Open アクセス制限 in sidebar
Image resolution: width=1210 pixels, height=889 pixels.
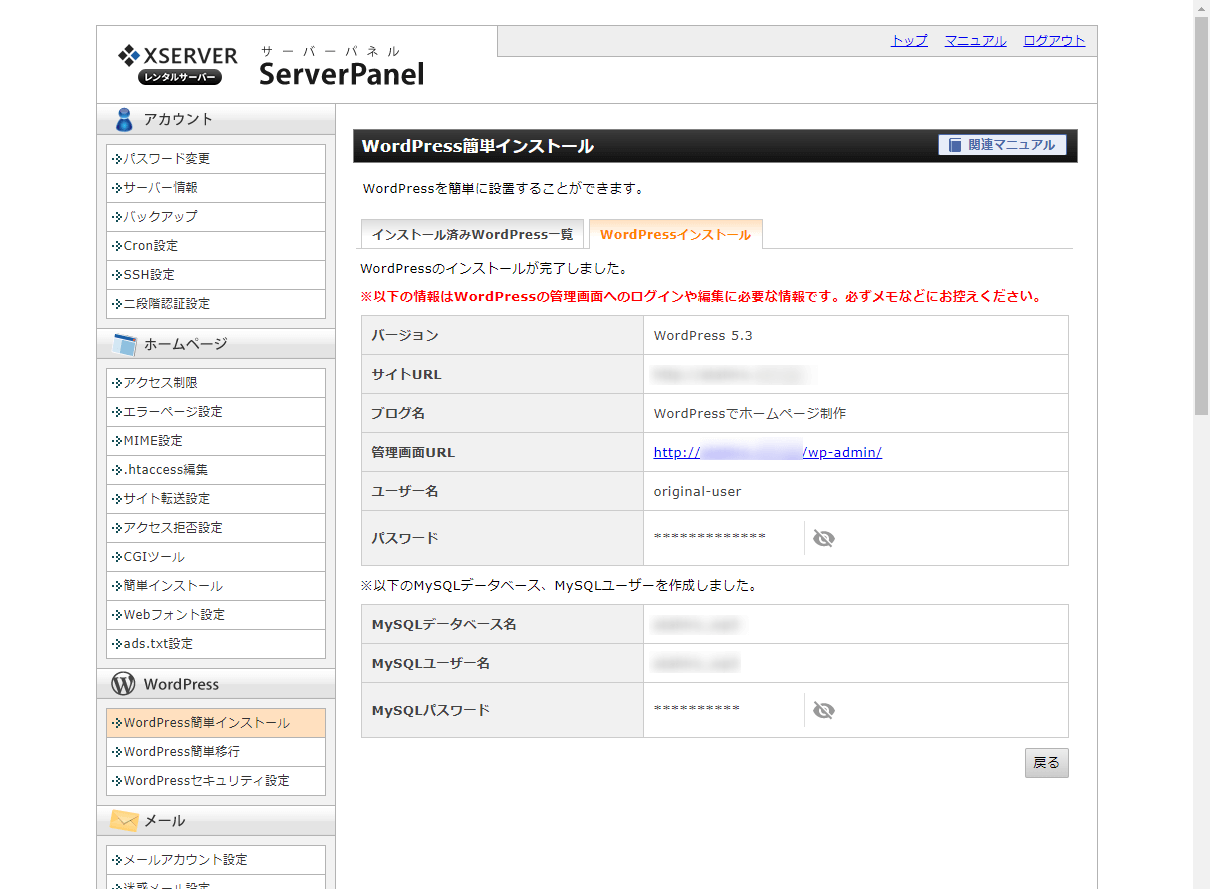pyautogui.click(x=216, y=383)
